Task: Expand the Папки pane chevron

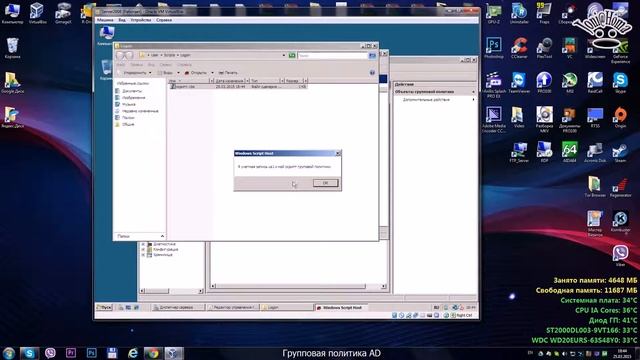Action: (162, 236)
